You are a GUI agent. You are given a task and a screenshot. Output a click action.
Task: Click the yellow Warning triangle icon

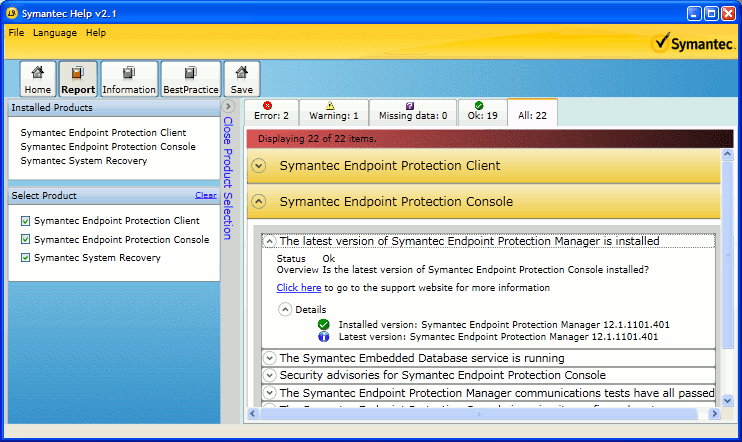tap(330, 106)
